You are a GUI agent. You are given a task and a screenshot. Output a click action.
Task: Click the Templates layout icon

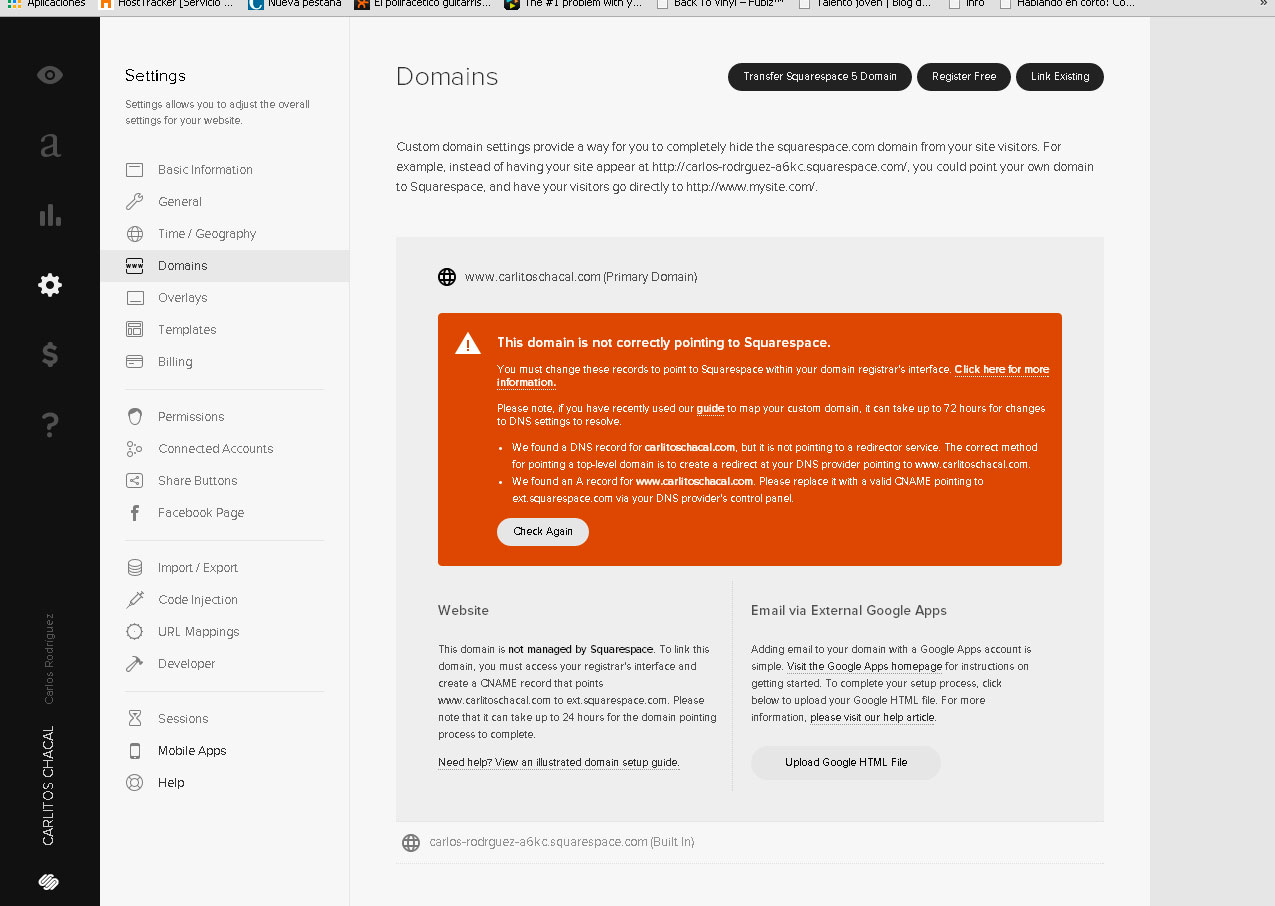click(135, 330)
